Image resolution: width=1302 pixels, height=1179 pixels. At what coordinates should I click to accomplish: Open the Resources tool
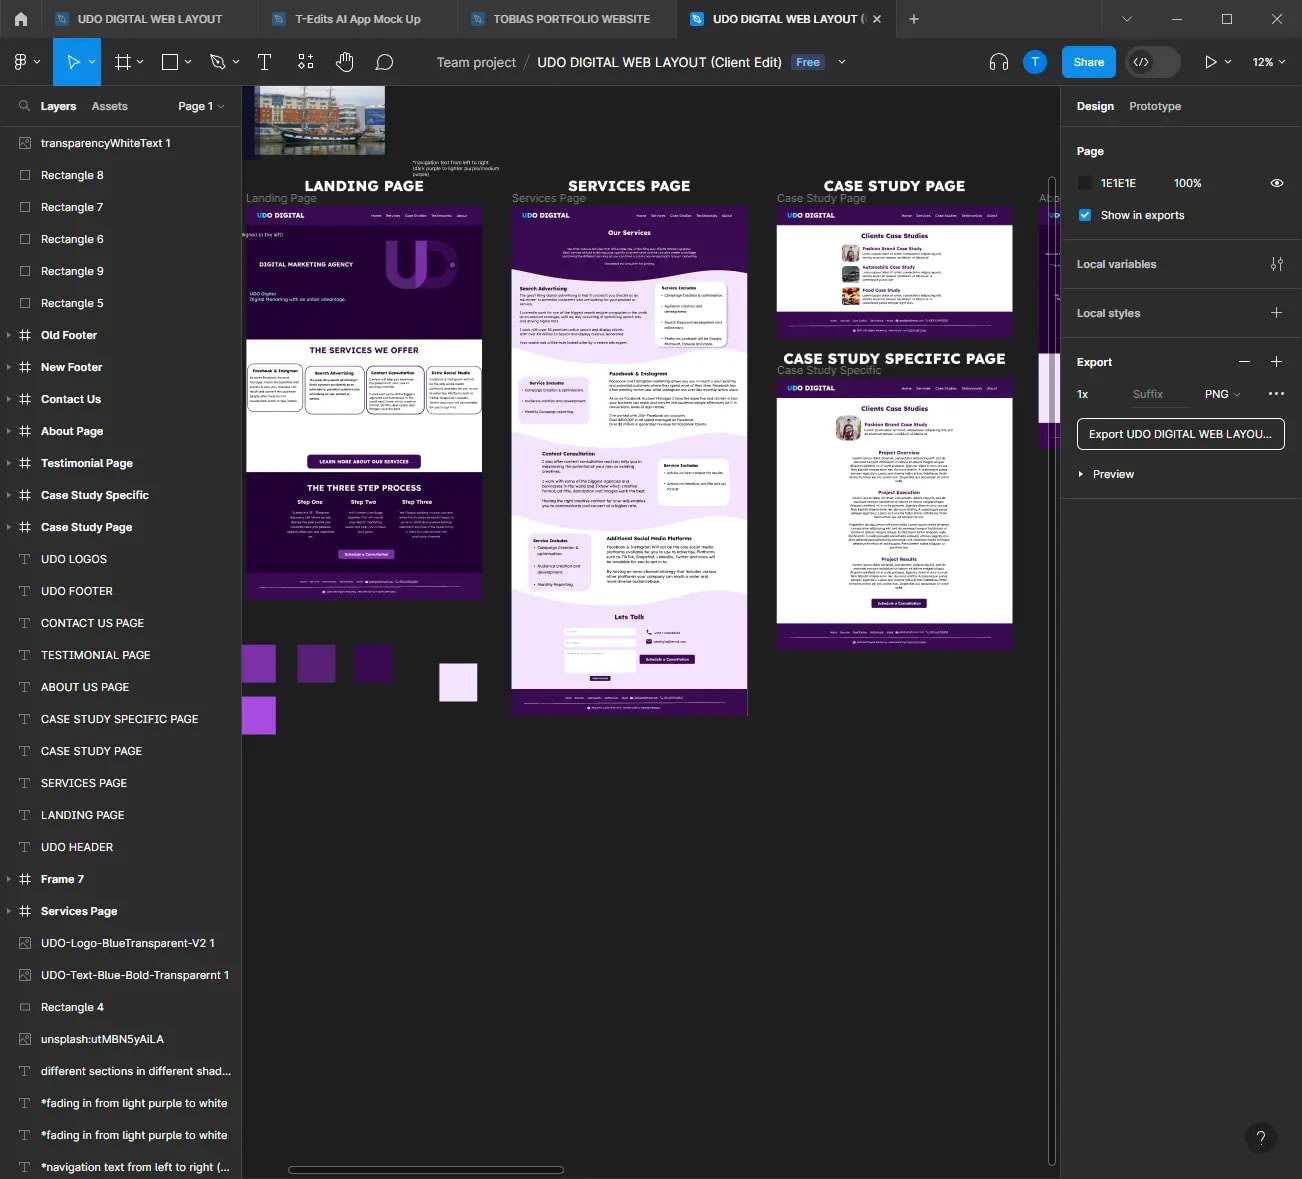point(305,62)
